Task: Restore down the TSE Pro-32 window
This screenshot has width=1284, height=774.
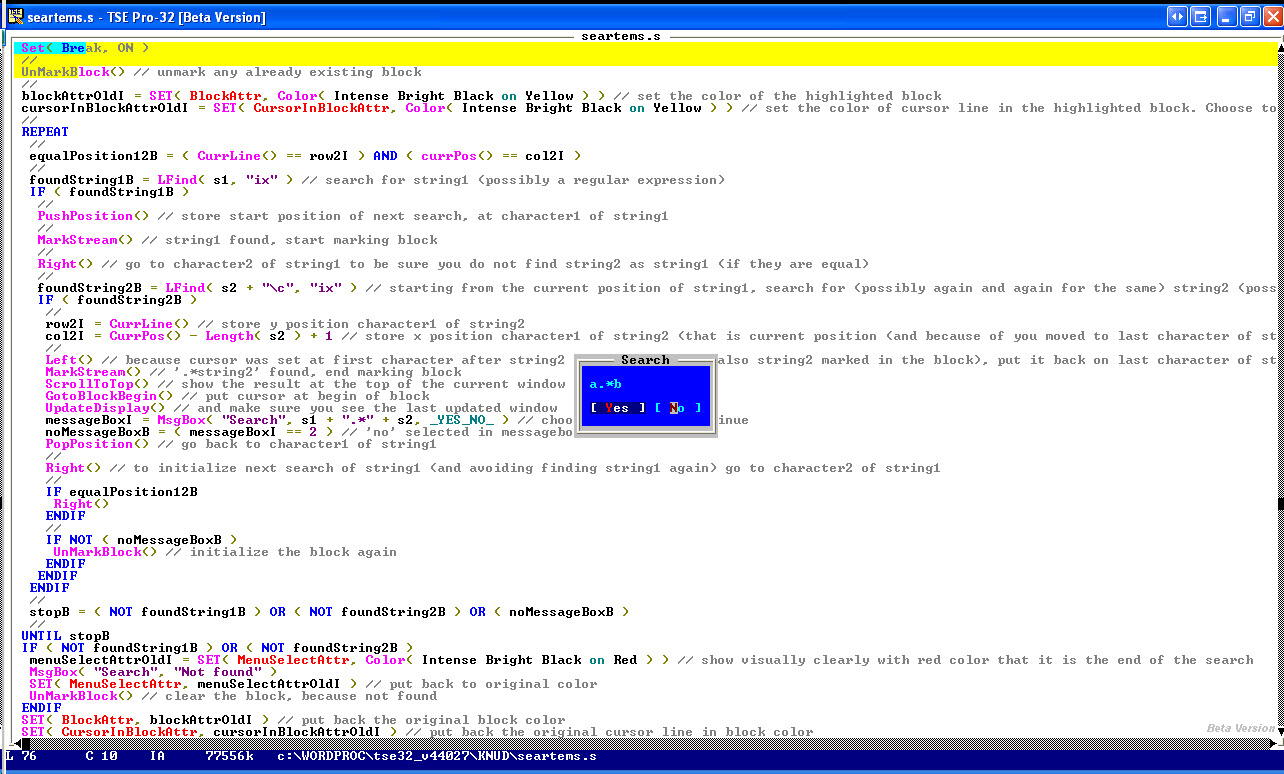Action: (1250, 16)
